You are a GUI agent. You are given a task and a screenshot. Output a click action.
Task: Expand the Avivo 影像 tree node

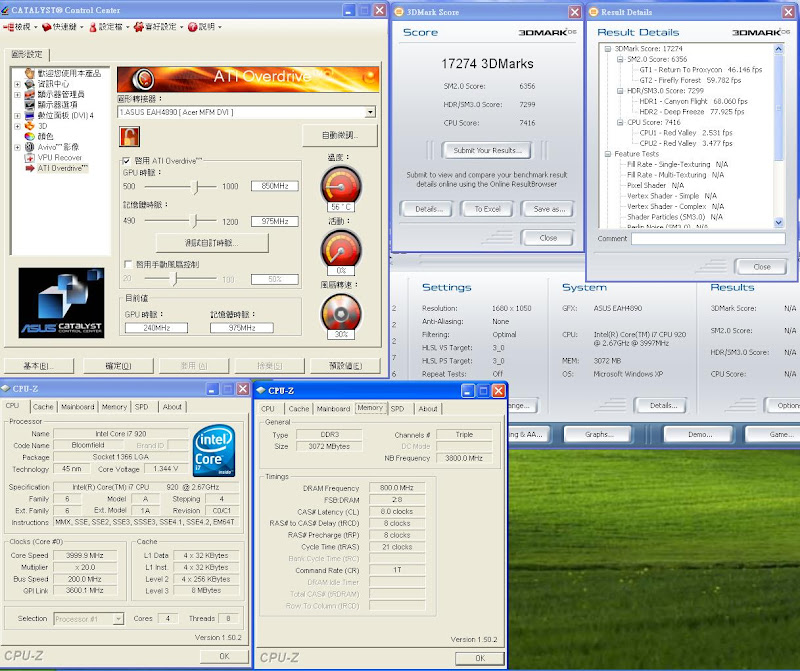pos(17,147)
